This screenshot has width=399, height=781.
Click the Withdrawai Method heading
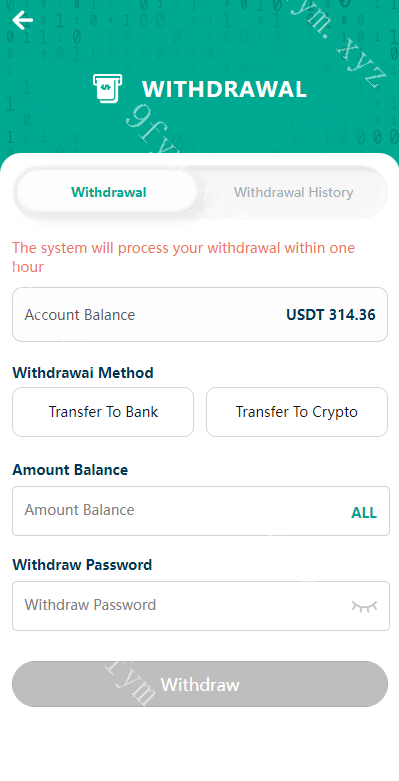83,373
